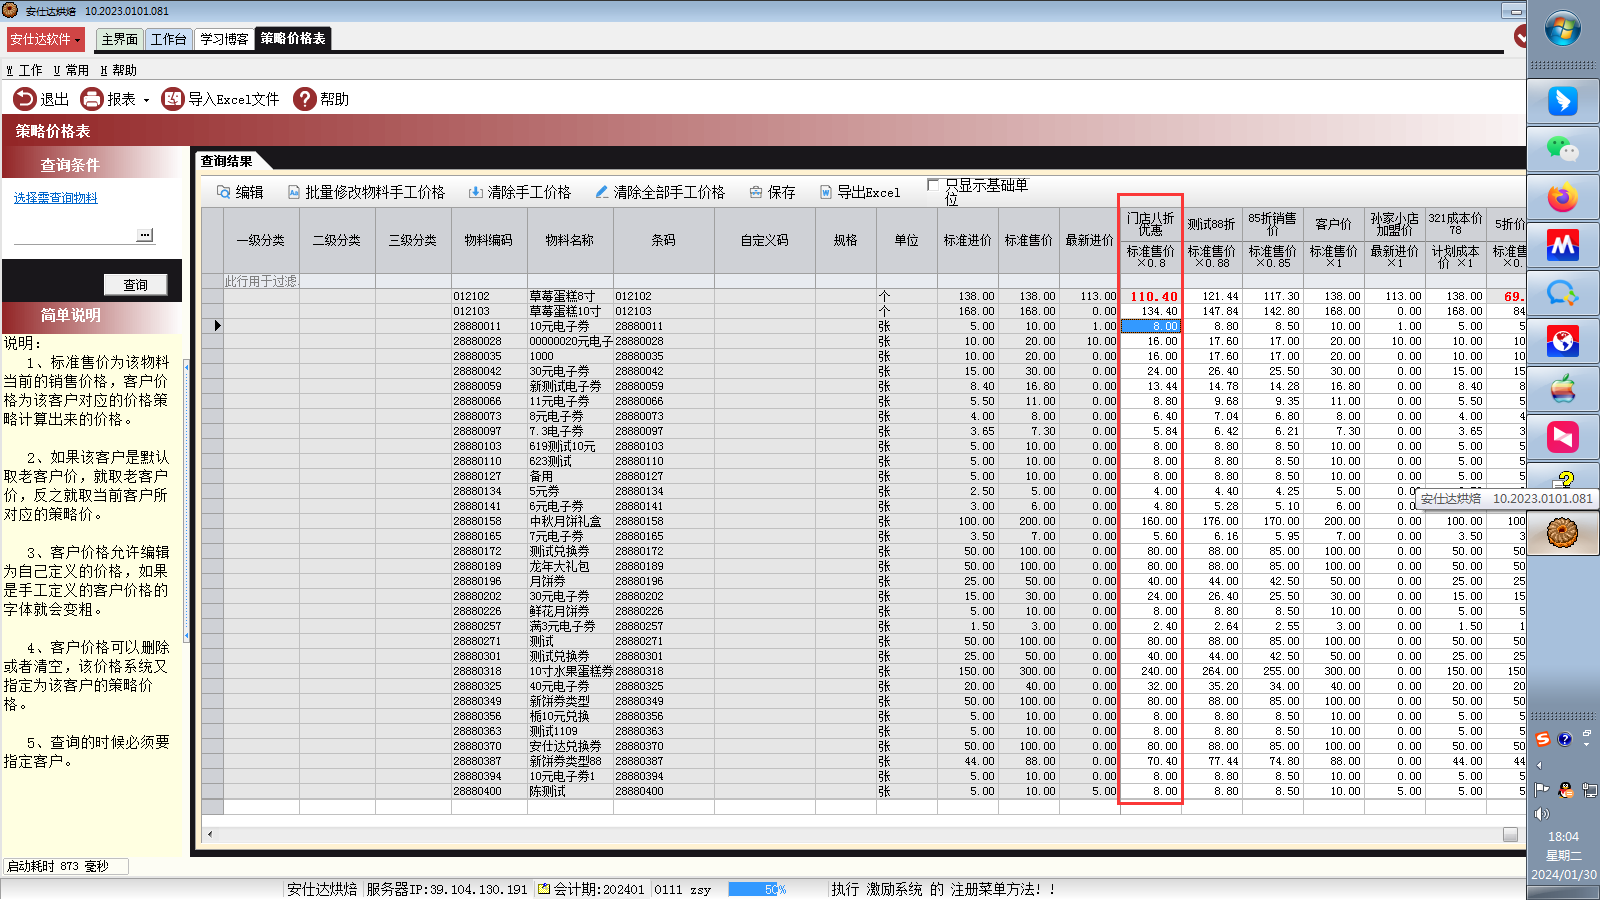Screen dimensions: 1600x900
Task: Select material code cell 28880400
Action: (x=488, y=791)
